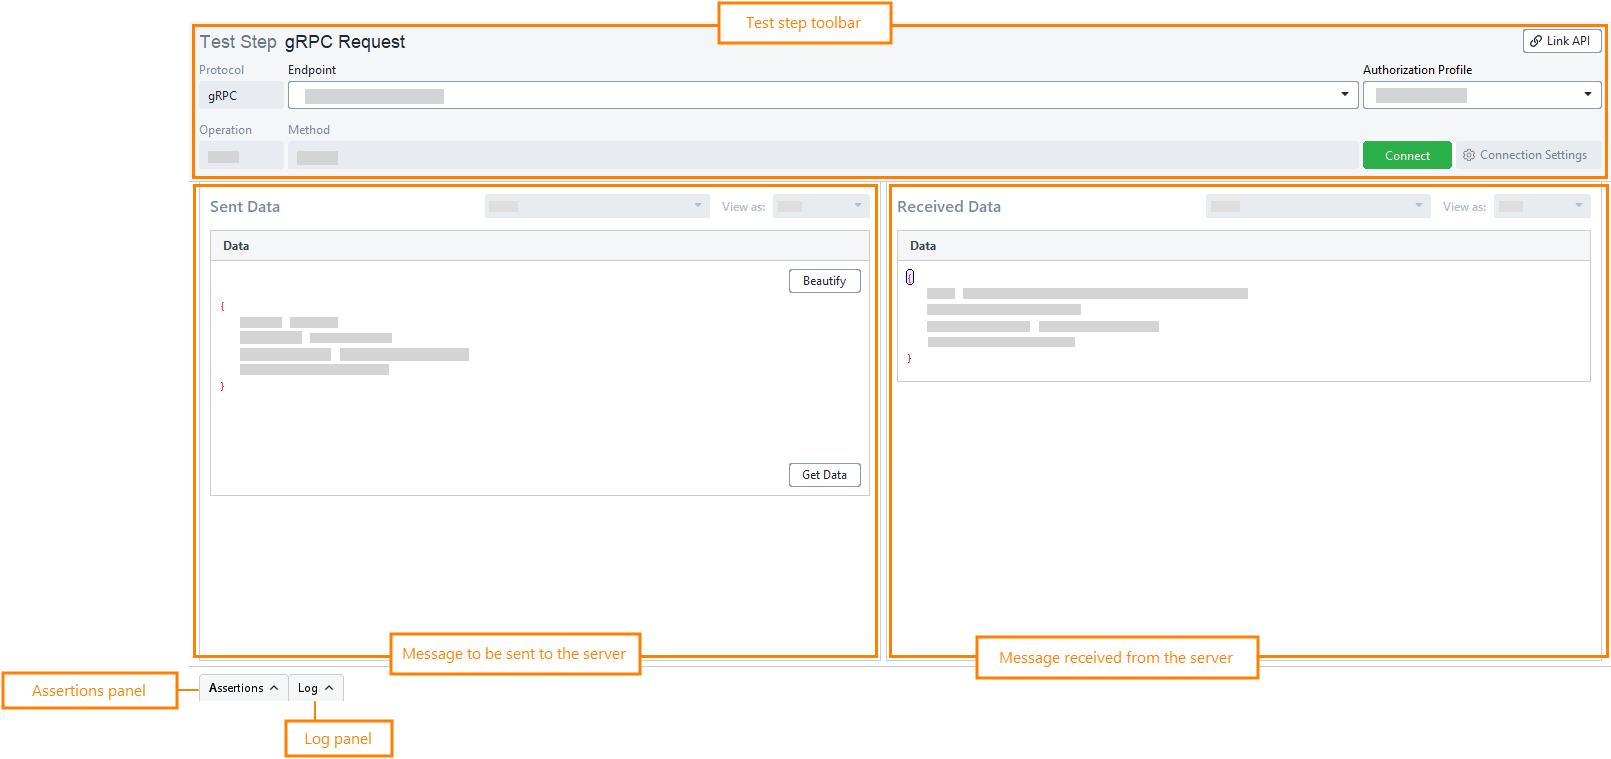This screenshot has width=1611, height=759.
Task: Open the Authorization Profile dropdown
Action: 1482,95
